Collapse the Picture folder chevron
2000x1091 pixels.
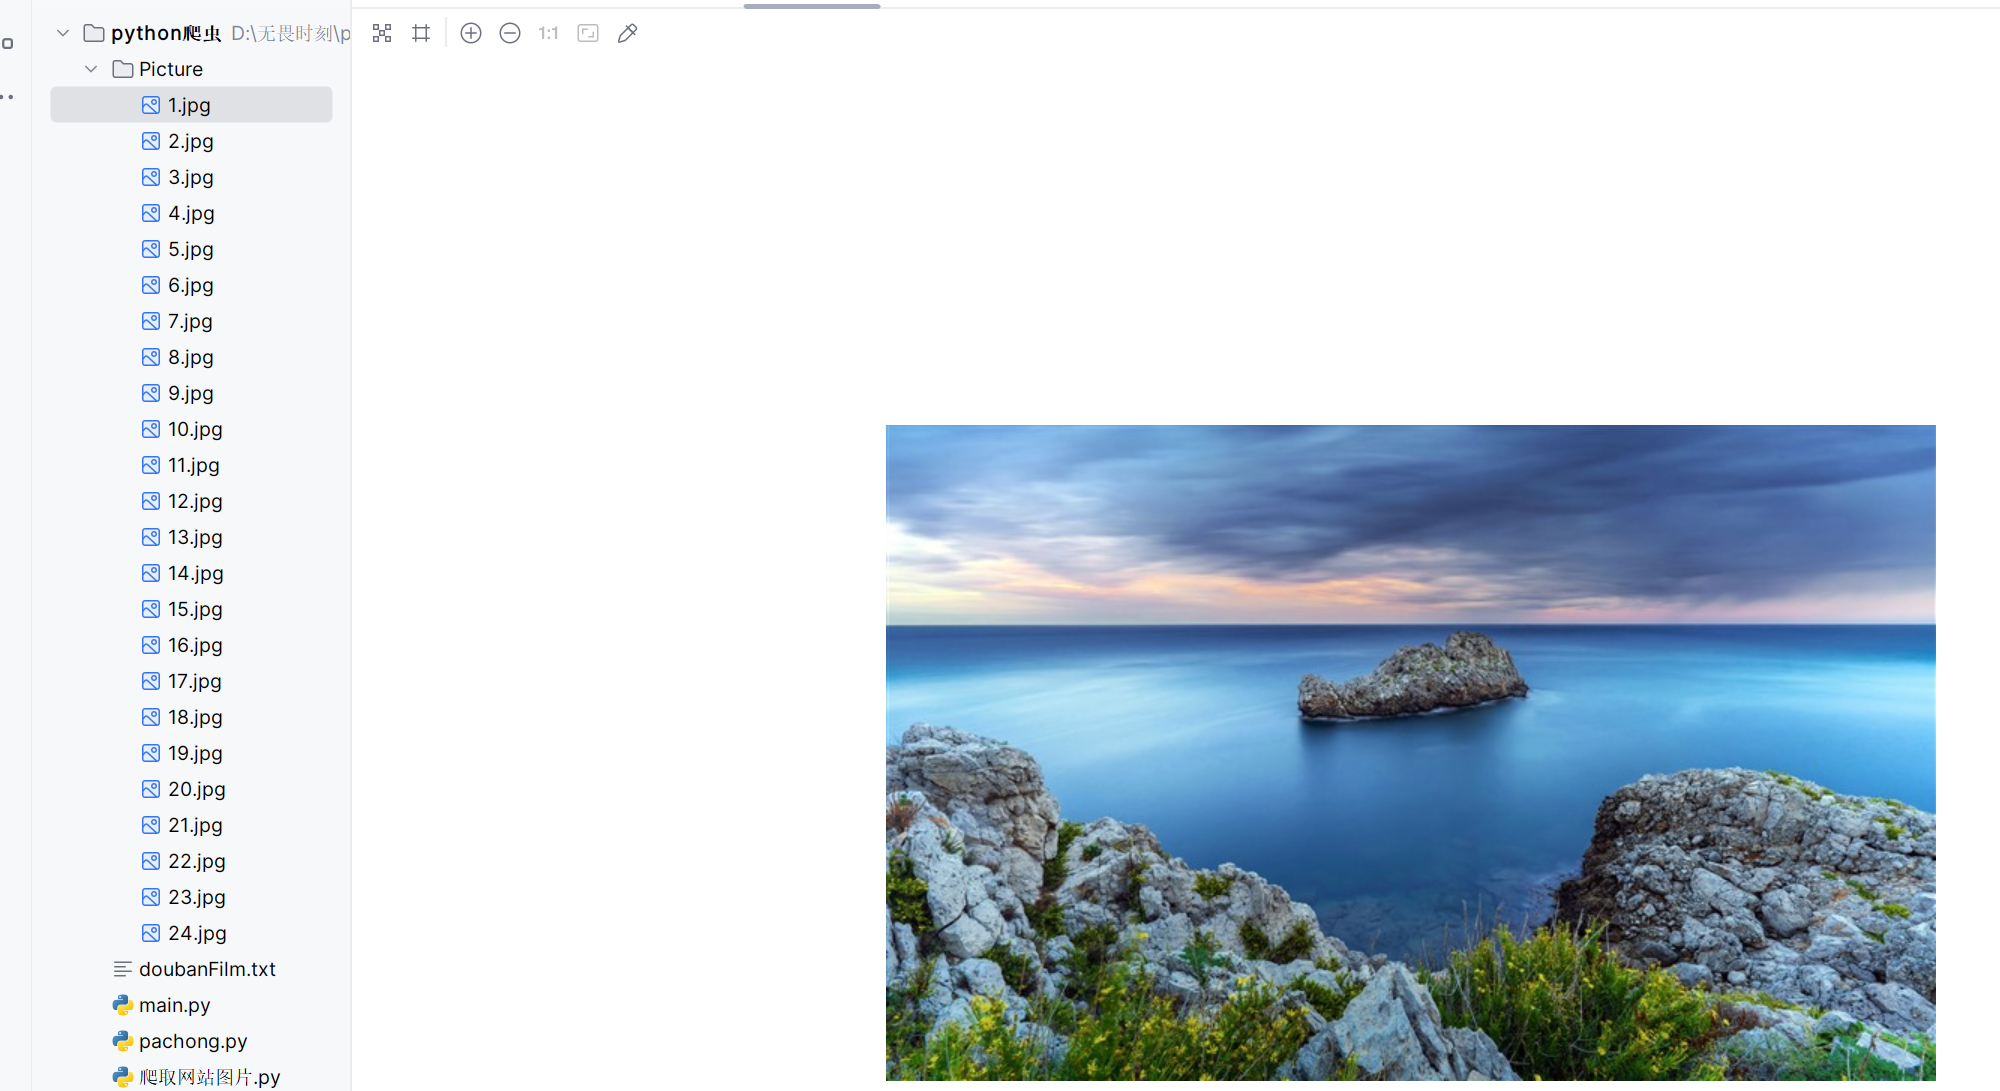91,69
